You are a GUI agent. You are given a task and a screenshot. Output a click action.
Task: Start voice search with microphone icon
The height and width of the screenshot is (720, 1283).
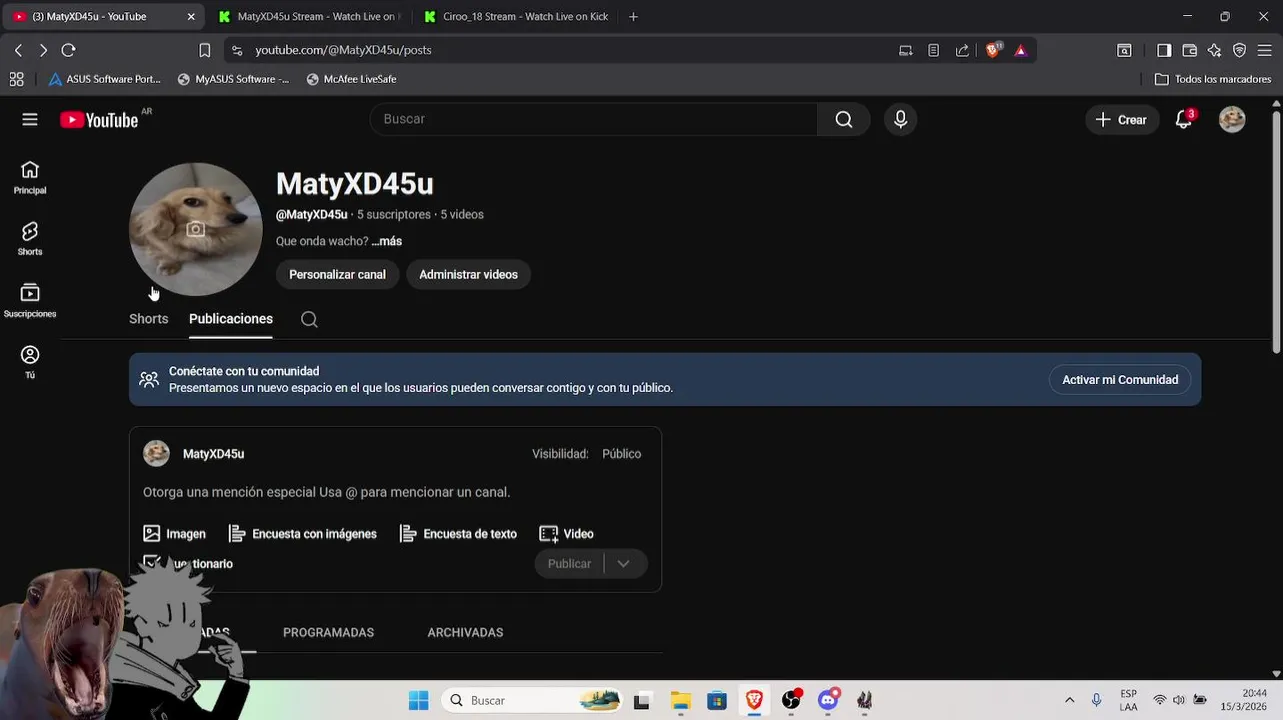pos(900,120)
